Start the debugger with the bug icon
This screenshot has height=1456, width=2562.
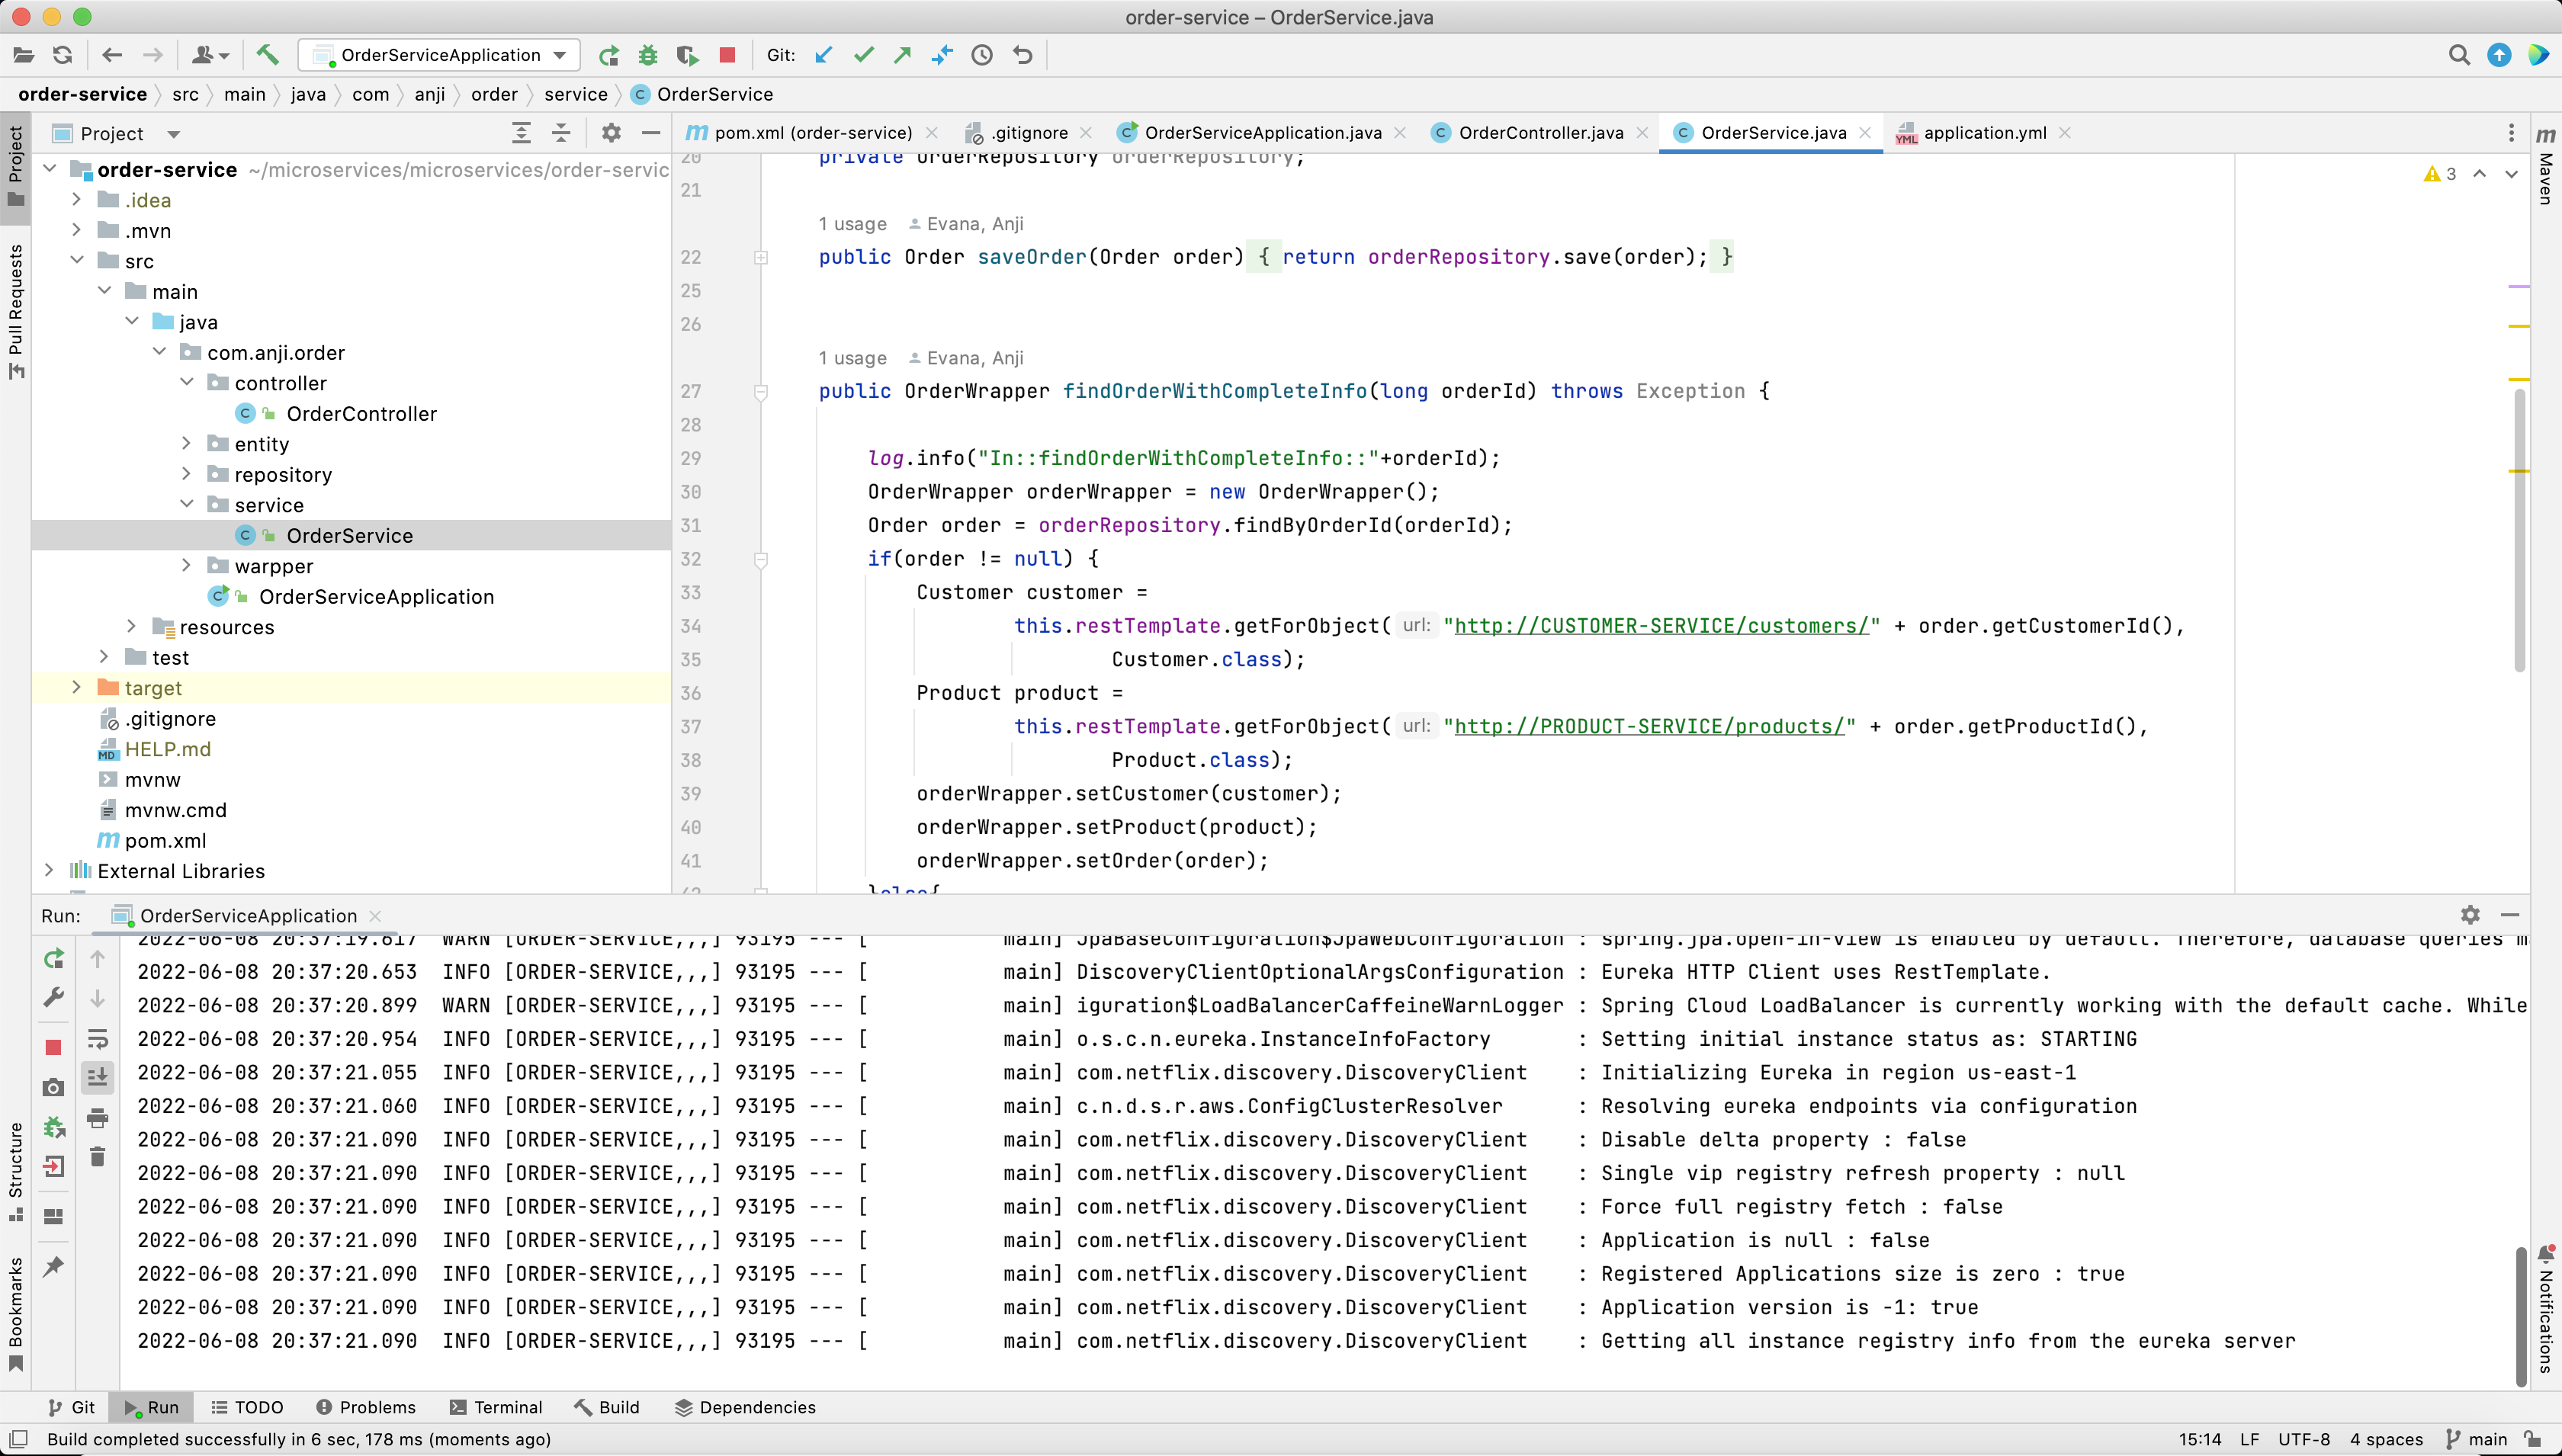(x=648, y=55)
